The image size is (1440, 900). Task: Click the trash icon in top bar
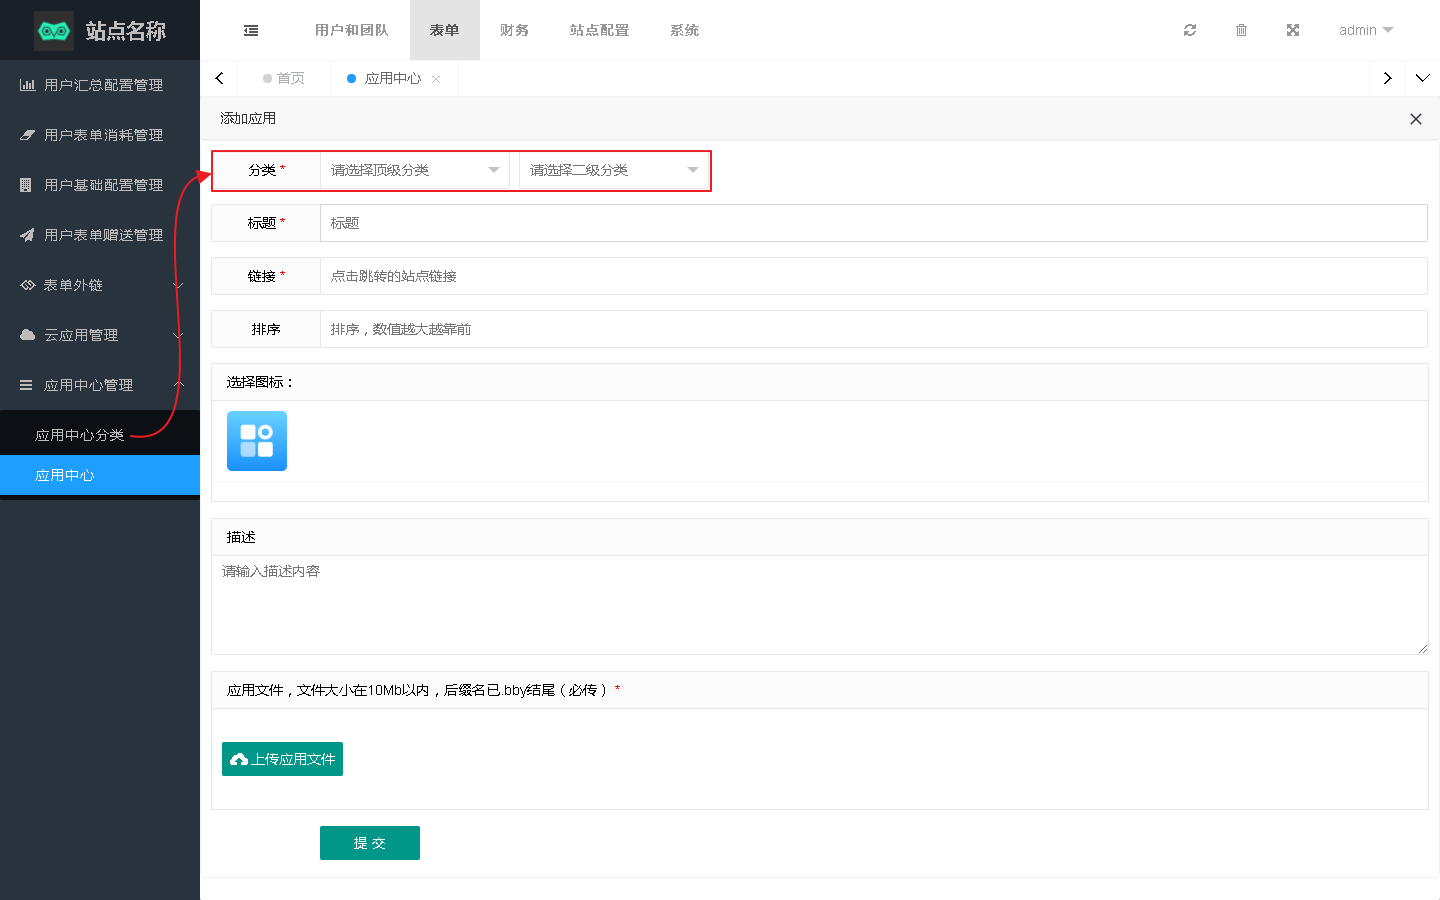pyautogui.click(x=1241, y=30)
